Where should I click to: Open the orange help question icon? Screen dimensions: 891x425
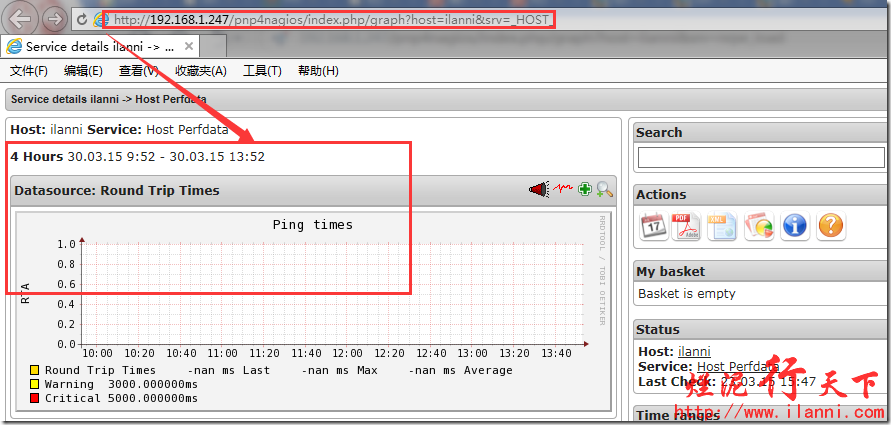click(831, 226)
